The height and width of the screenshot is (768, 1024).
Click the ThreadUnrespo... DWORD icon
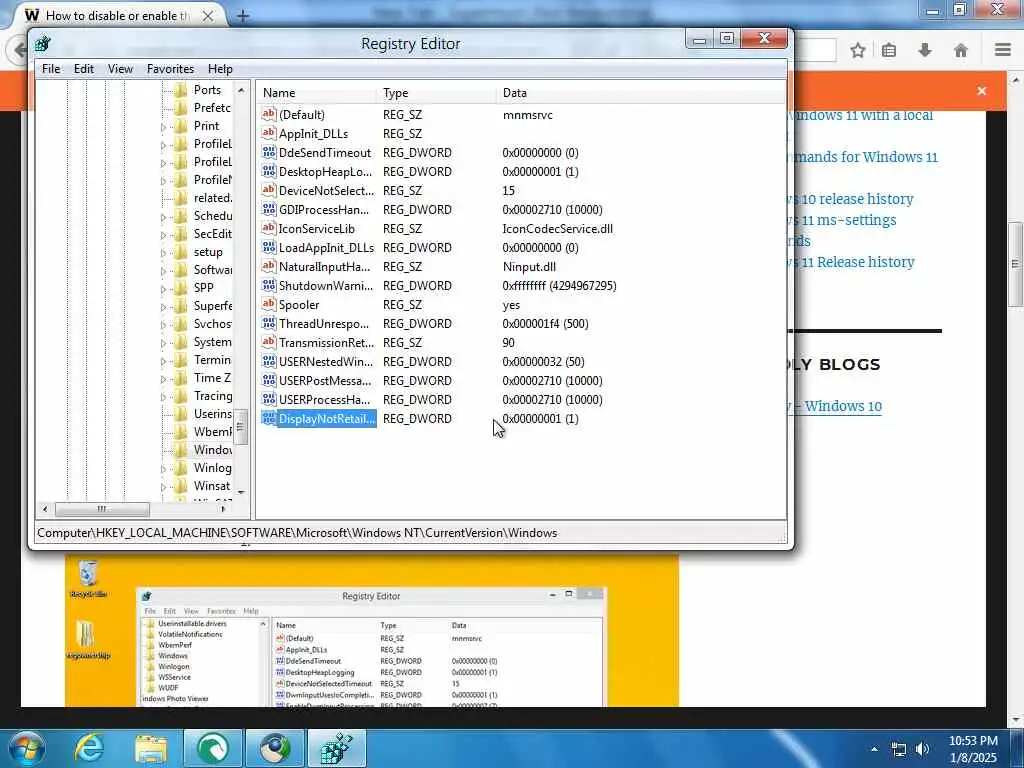[x=268, y=323]
